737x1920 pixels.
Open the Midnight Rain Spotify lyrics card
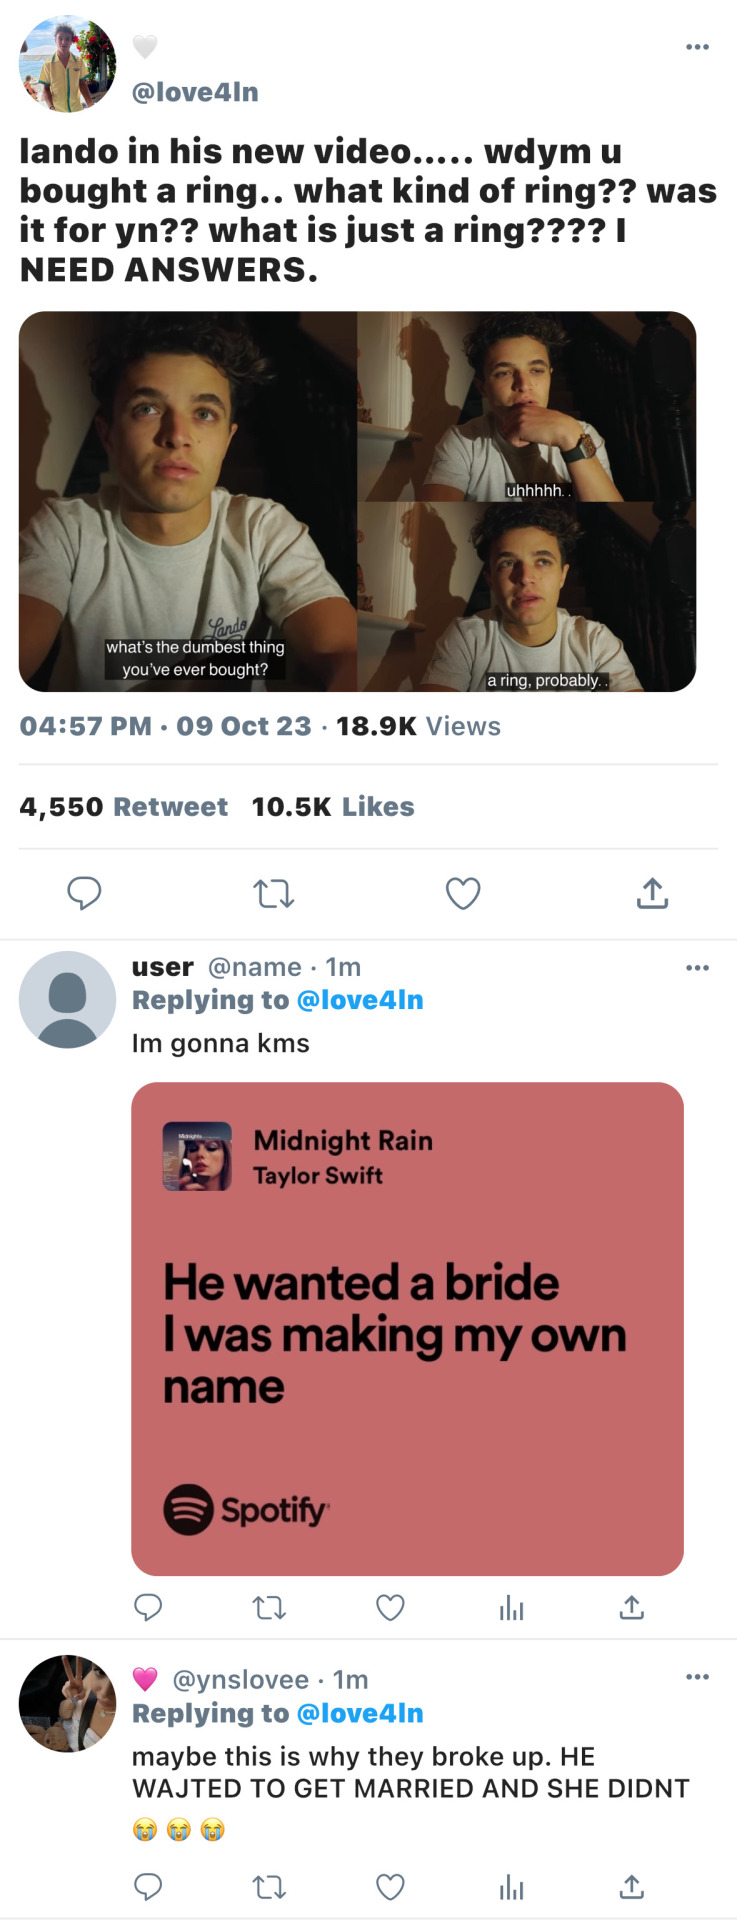coord(407,1328)
